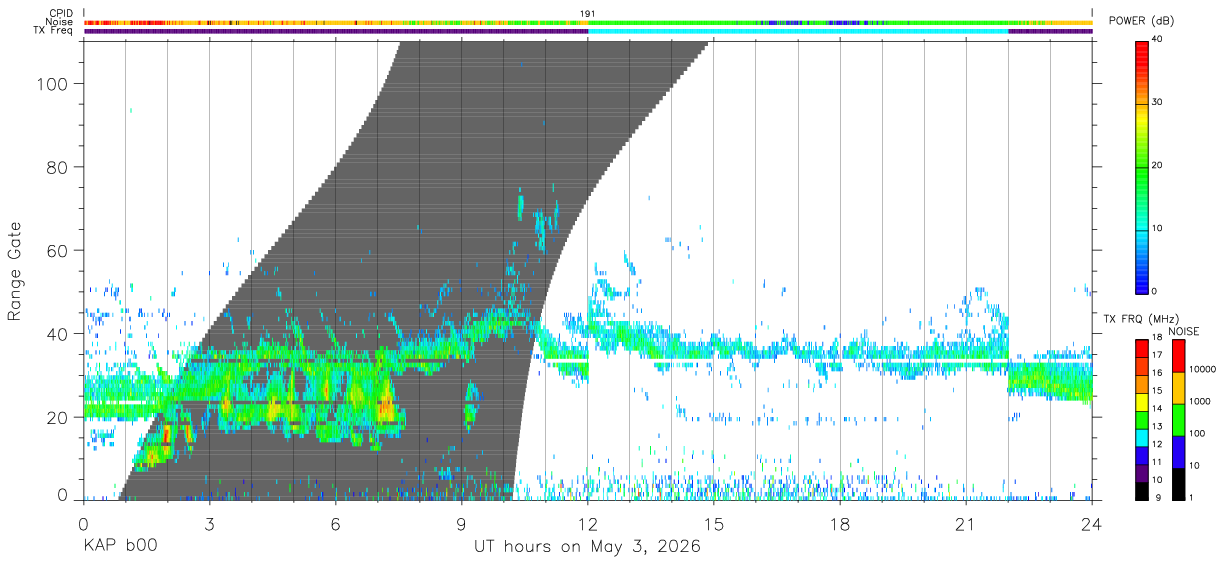Select the Noise row label
This screenshot has height=567, width=1228.
[61, 22]
